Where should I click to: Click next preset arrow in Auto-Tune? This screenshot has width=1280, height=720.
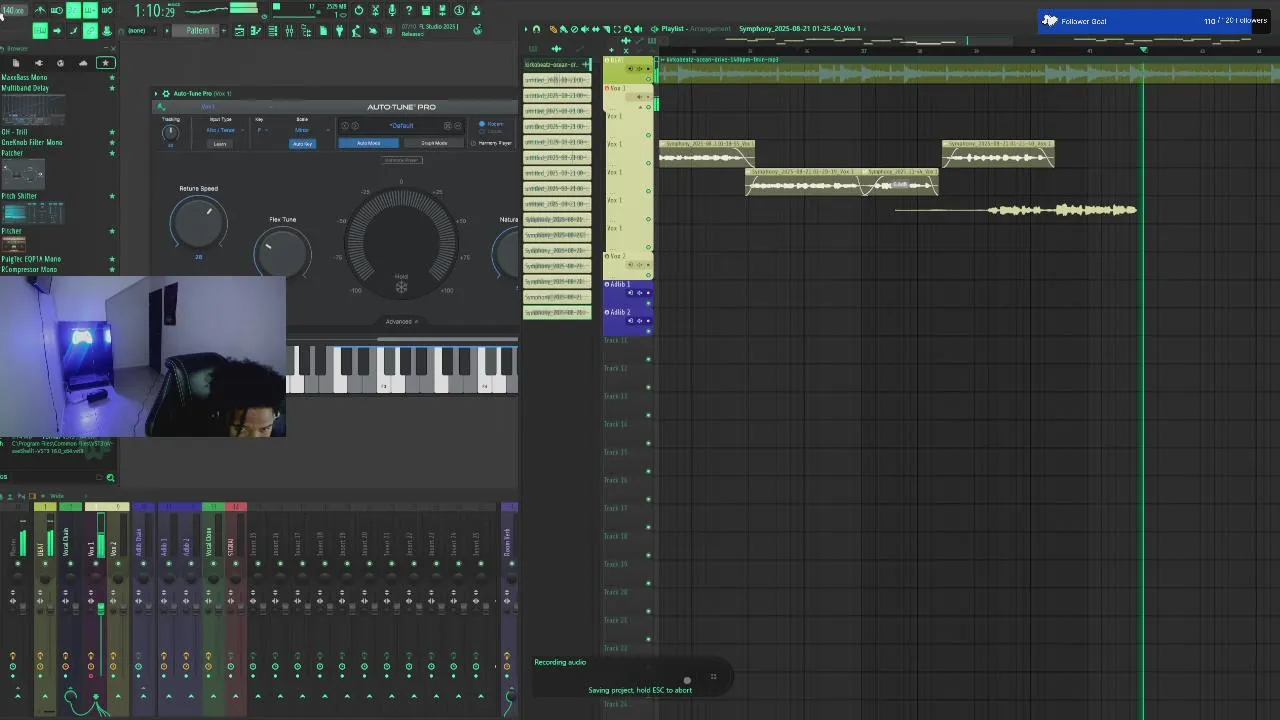click(x=355, y=126)
